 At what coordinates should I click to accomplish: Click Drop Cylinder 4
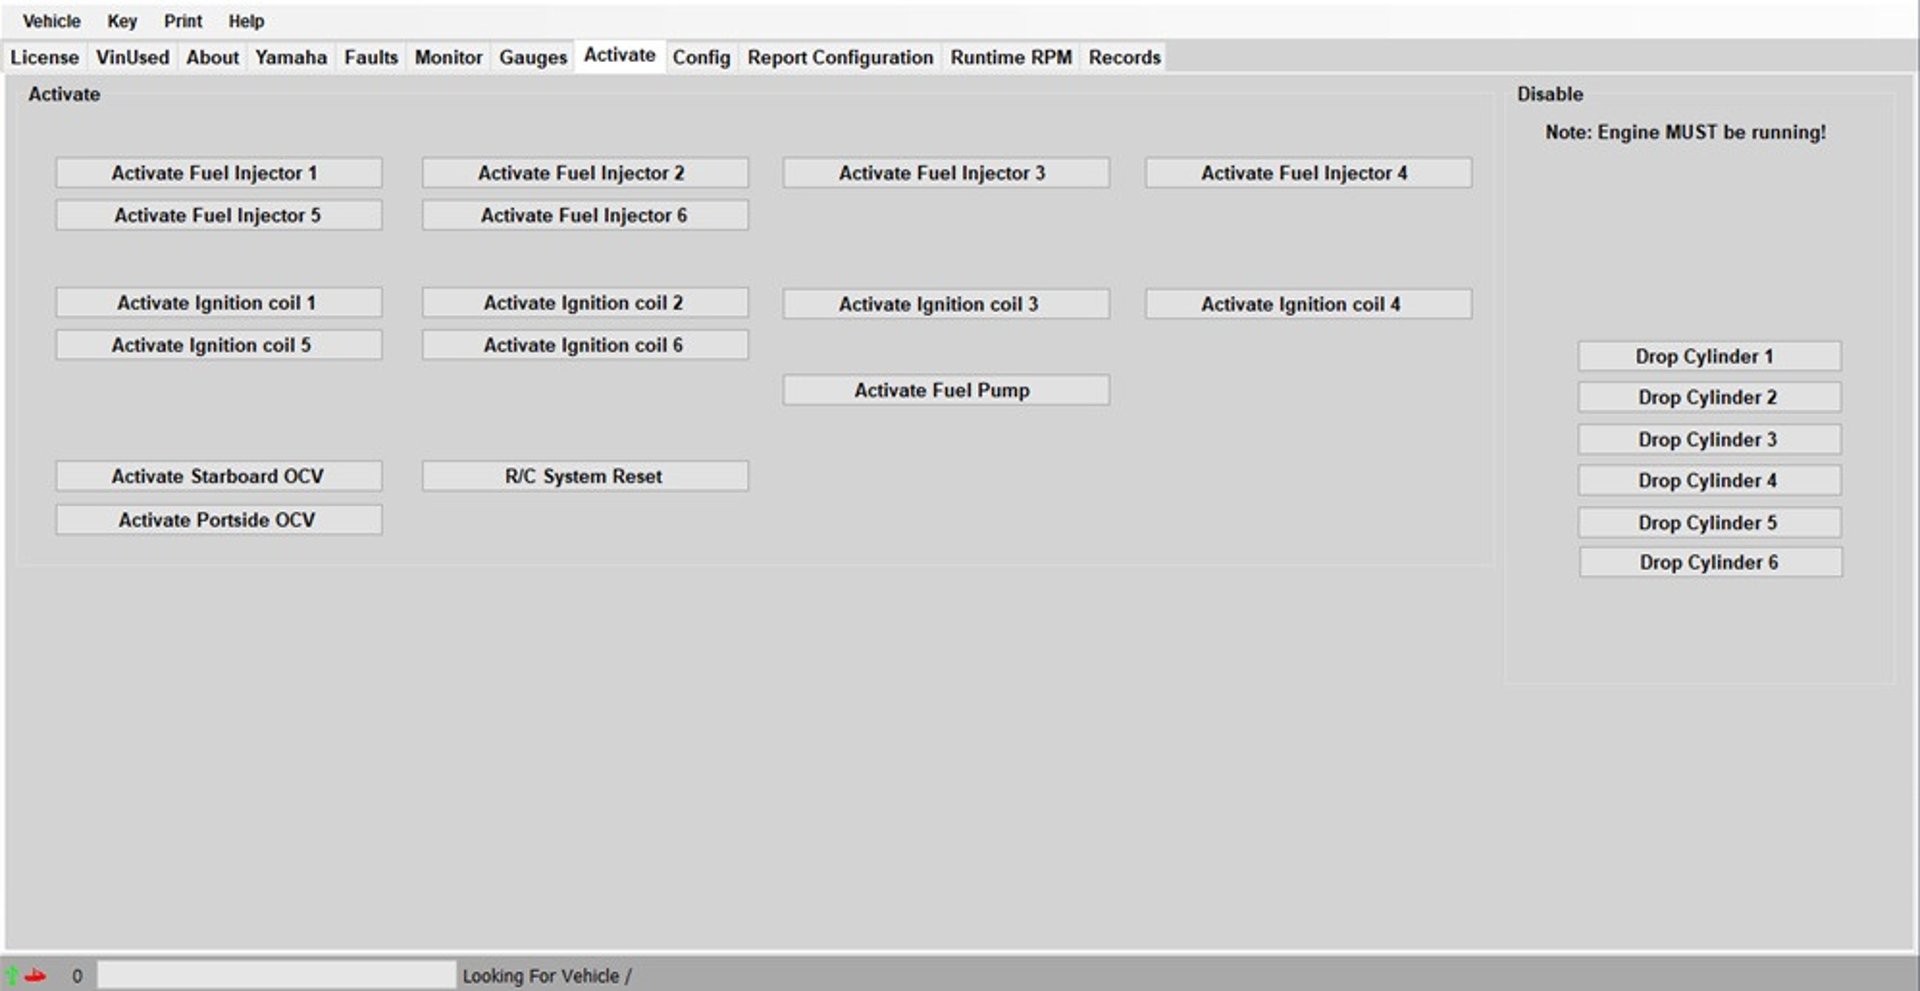(x=1709, y=480)
